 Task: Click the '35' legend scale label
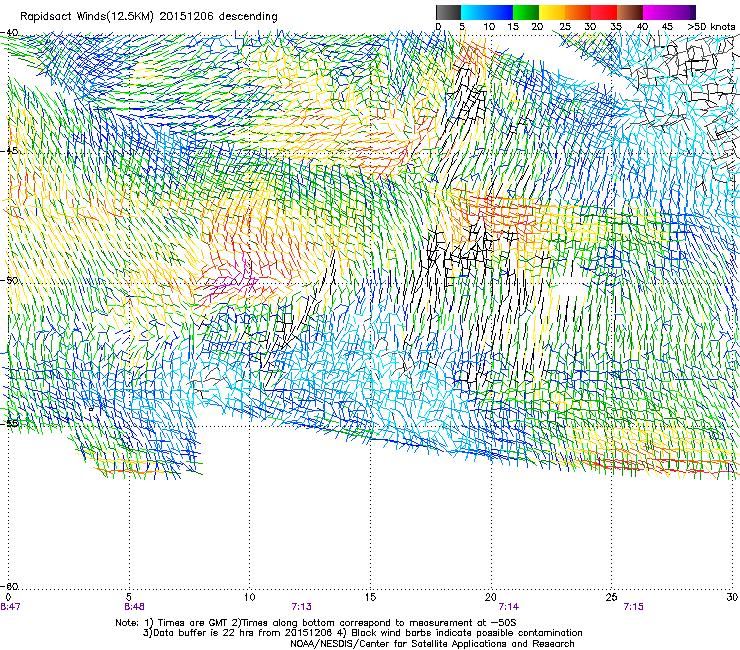tap(616, 26)
